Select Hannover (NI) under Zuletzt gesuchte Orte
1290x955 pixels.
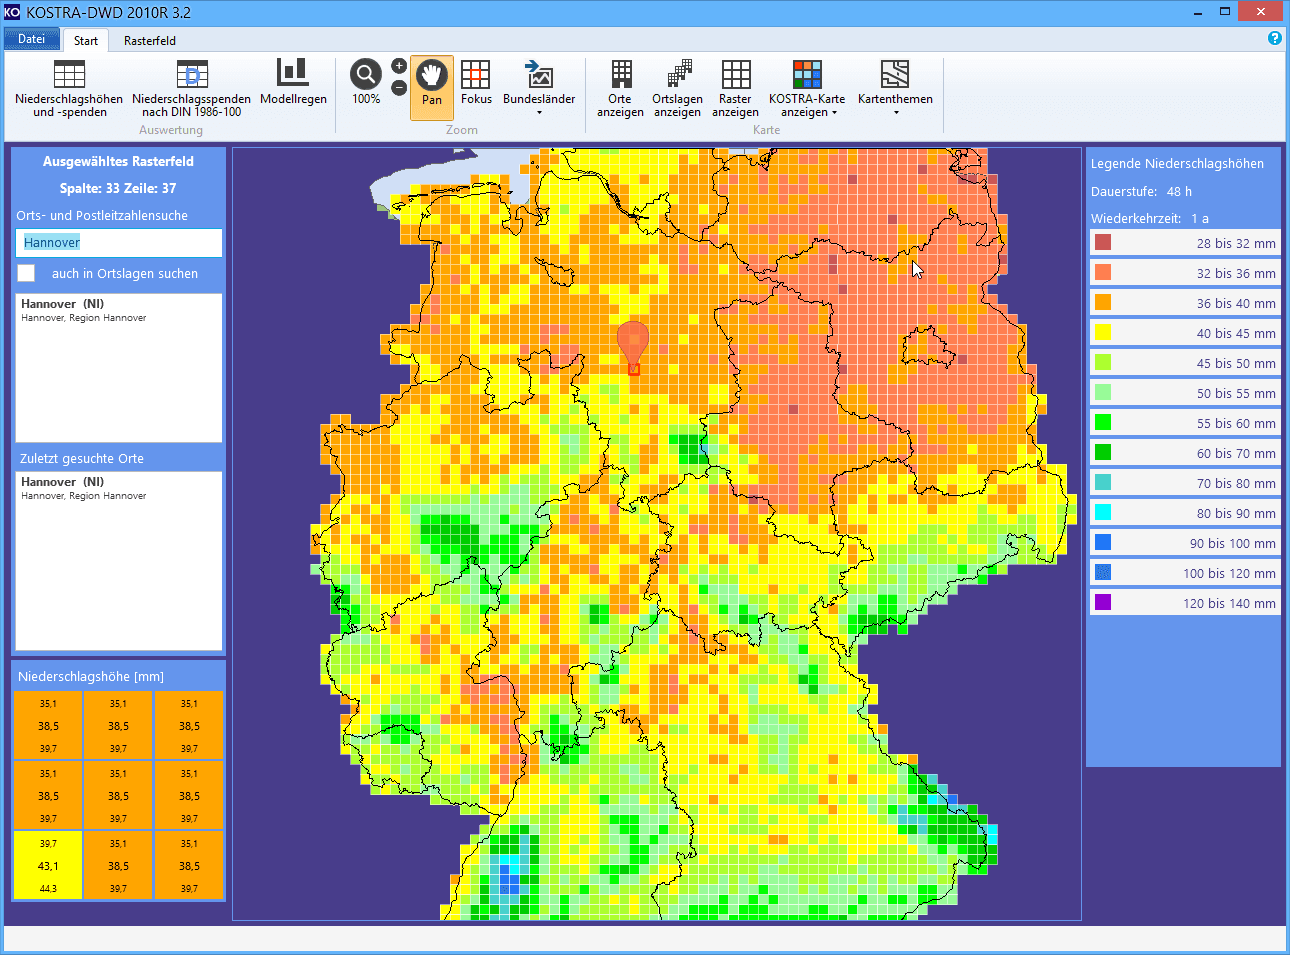[119, 488]
